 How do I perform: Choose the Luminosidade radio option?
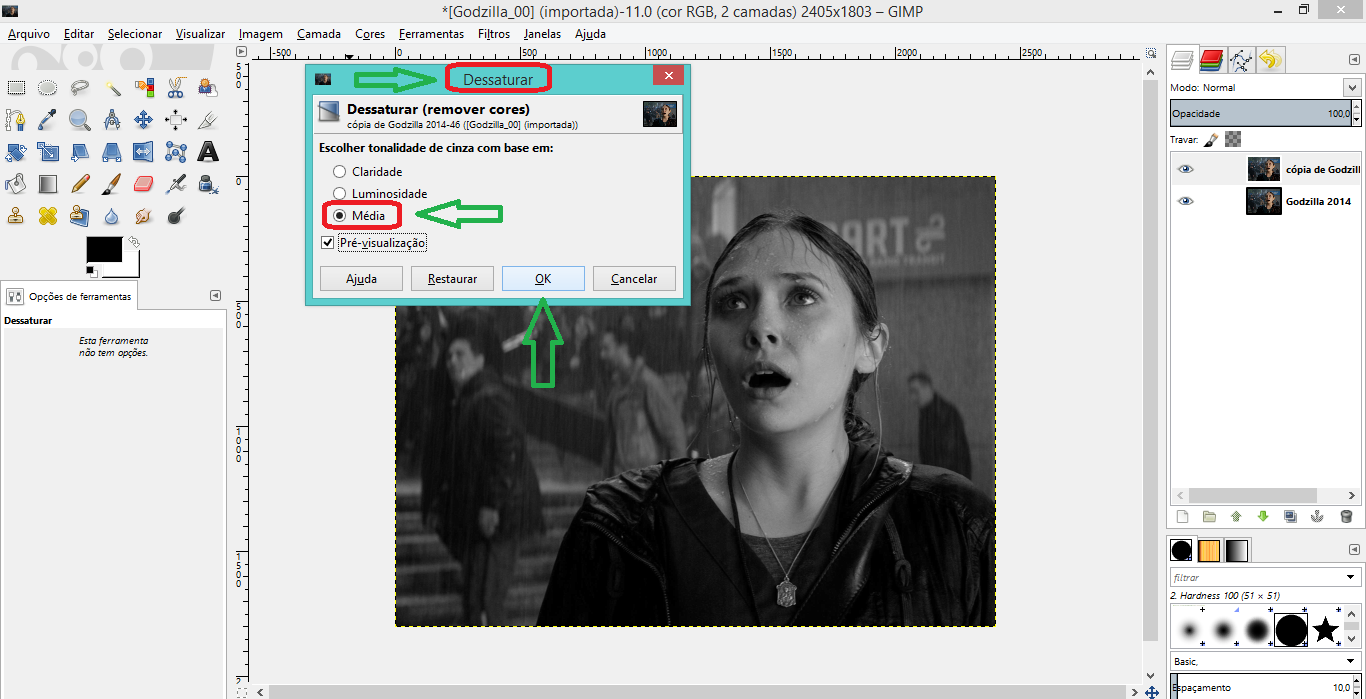click(340, 194)
